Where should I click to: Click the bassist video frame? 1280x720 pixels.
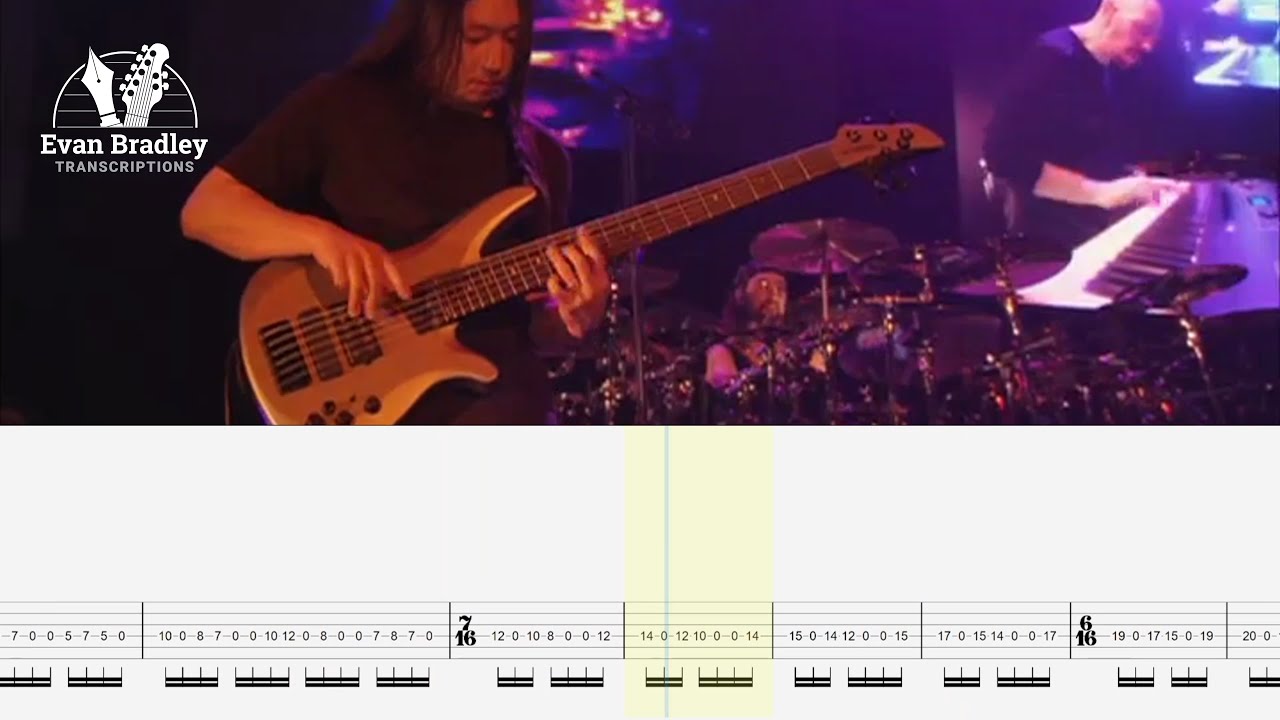(640, 212)
